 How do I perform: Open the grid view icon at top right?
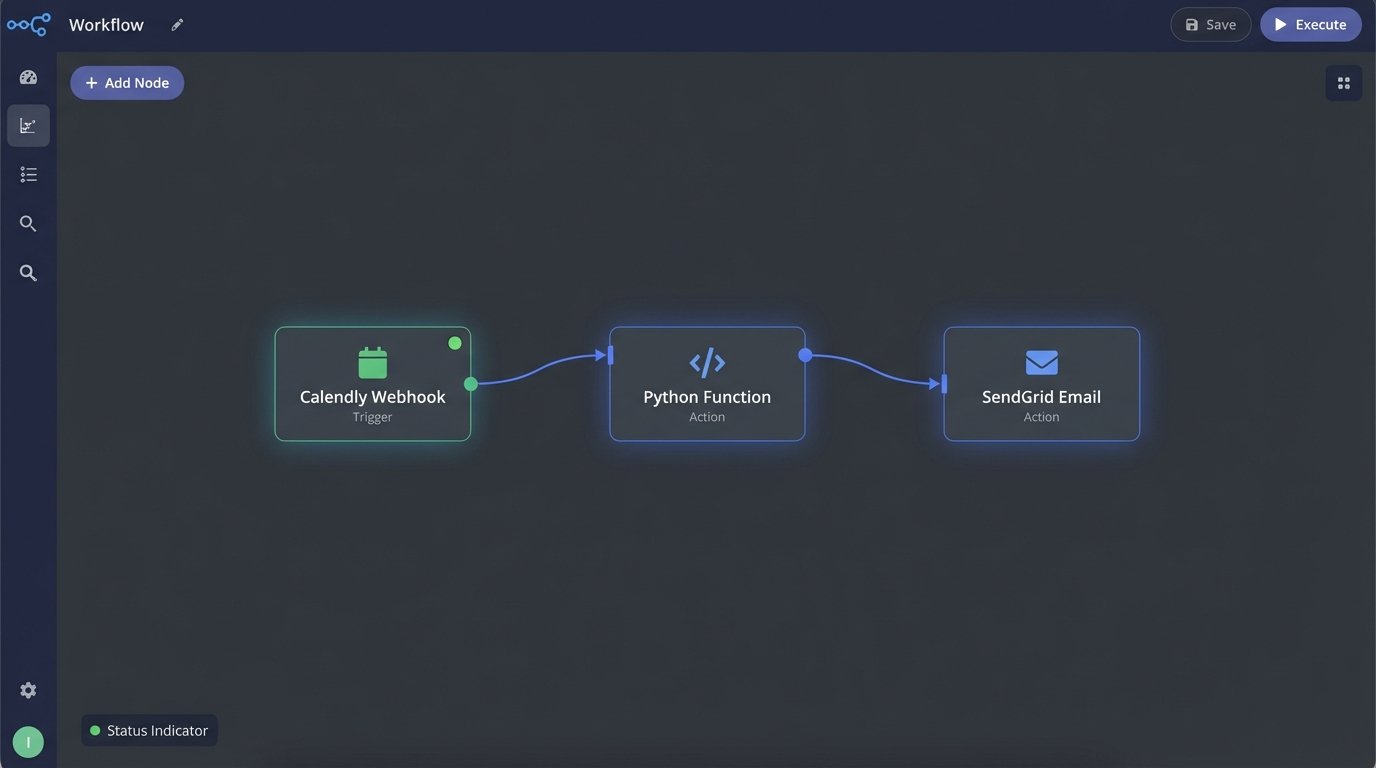coord(1343,82)
